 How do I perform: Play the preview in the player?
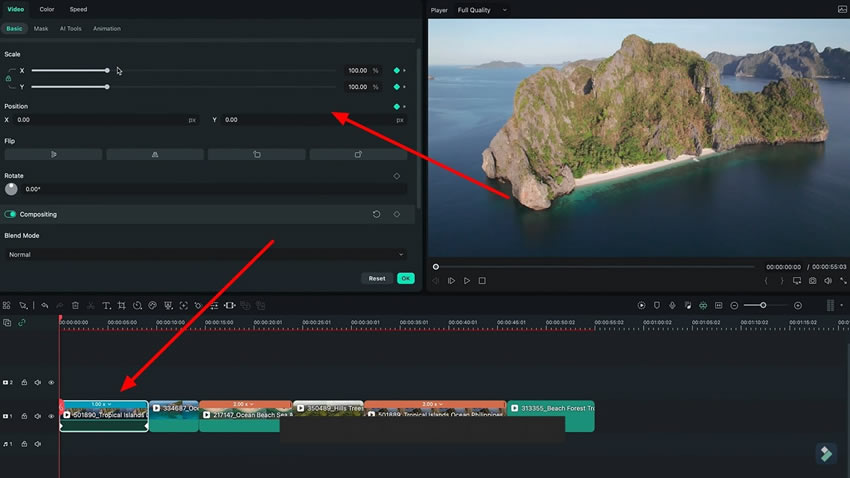(467, 281)
